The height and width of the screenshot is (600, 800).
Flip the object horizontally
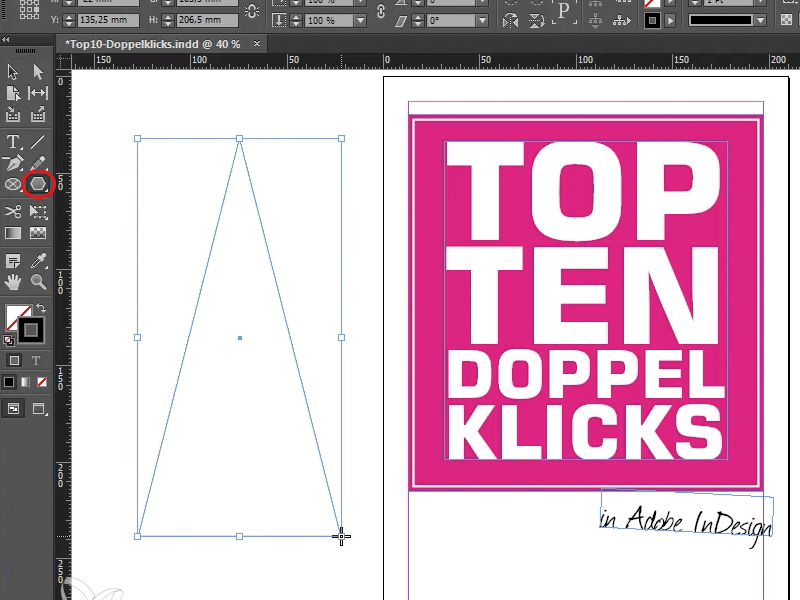510,21
